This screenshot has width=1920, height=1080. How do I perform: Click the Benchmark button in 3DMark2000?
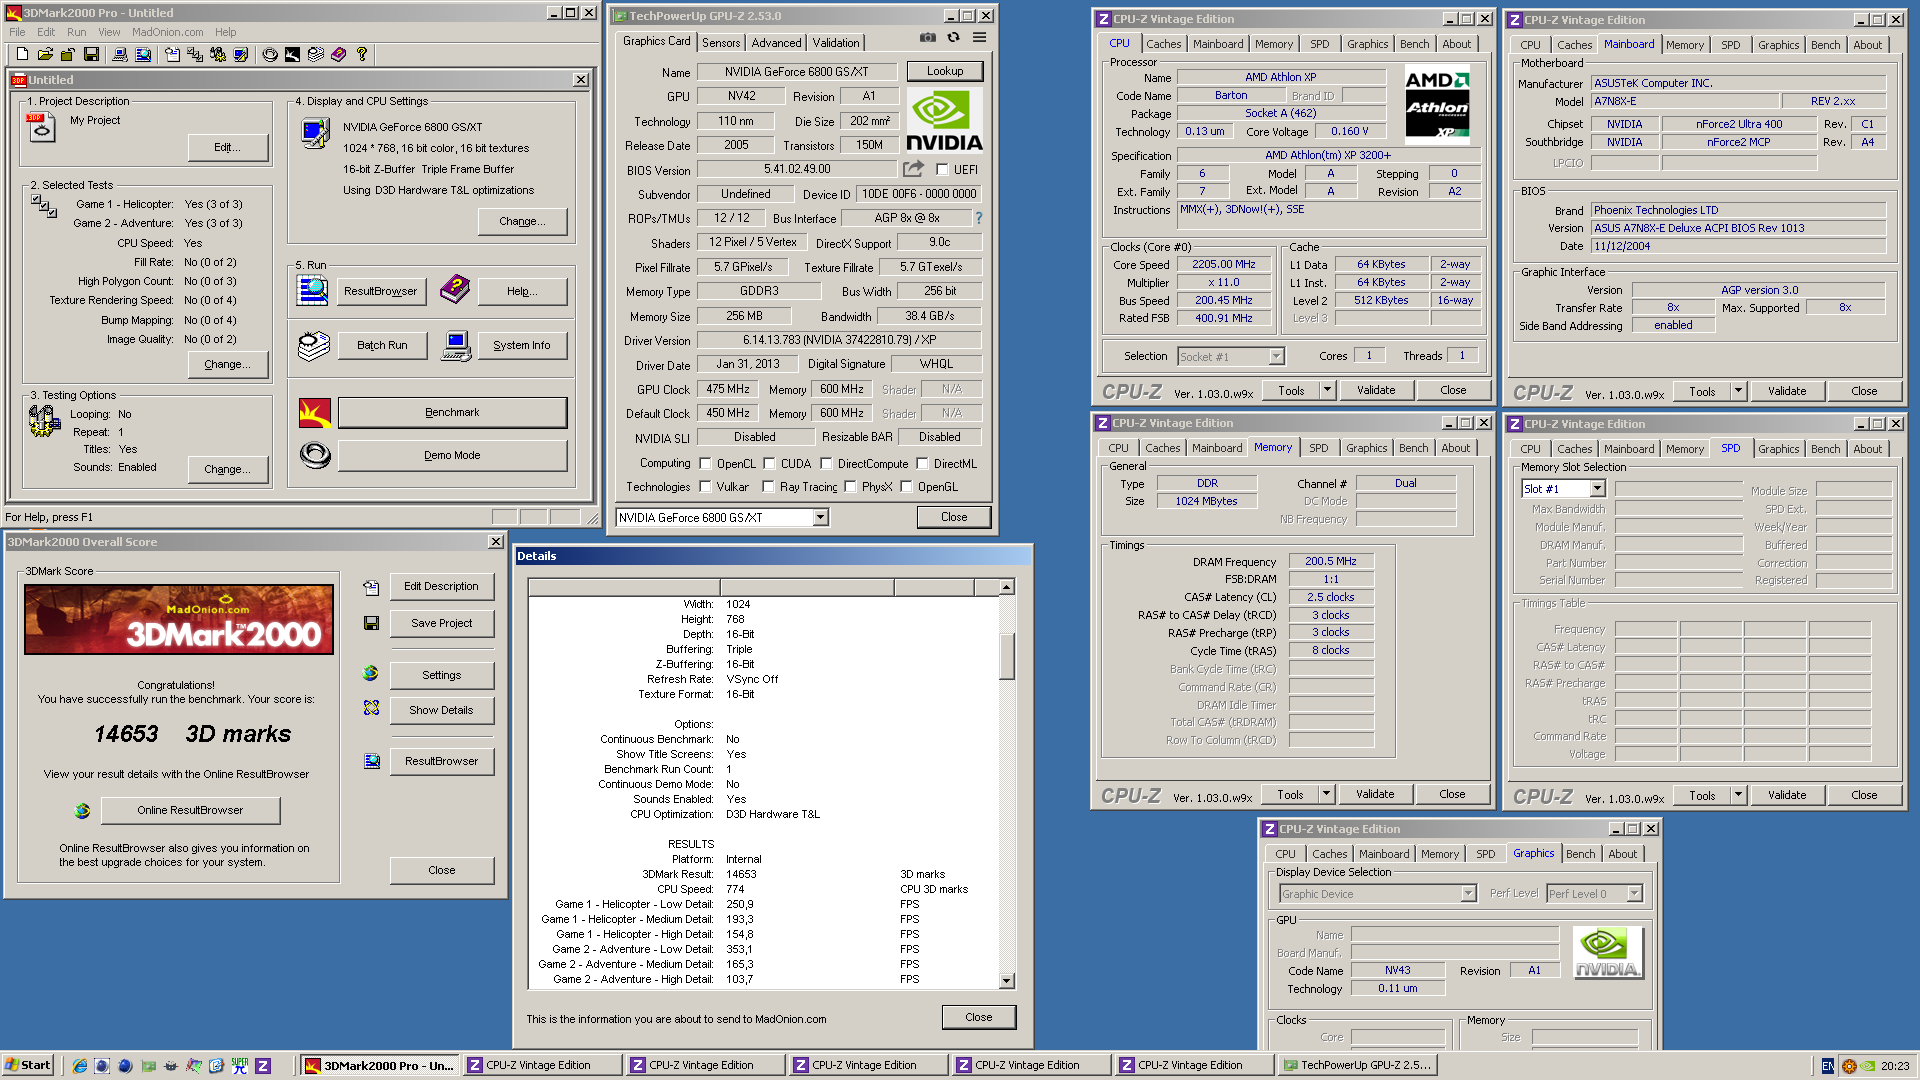pos(452,412)
